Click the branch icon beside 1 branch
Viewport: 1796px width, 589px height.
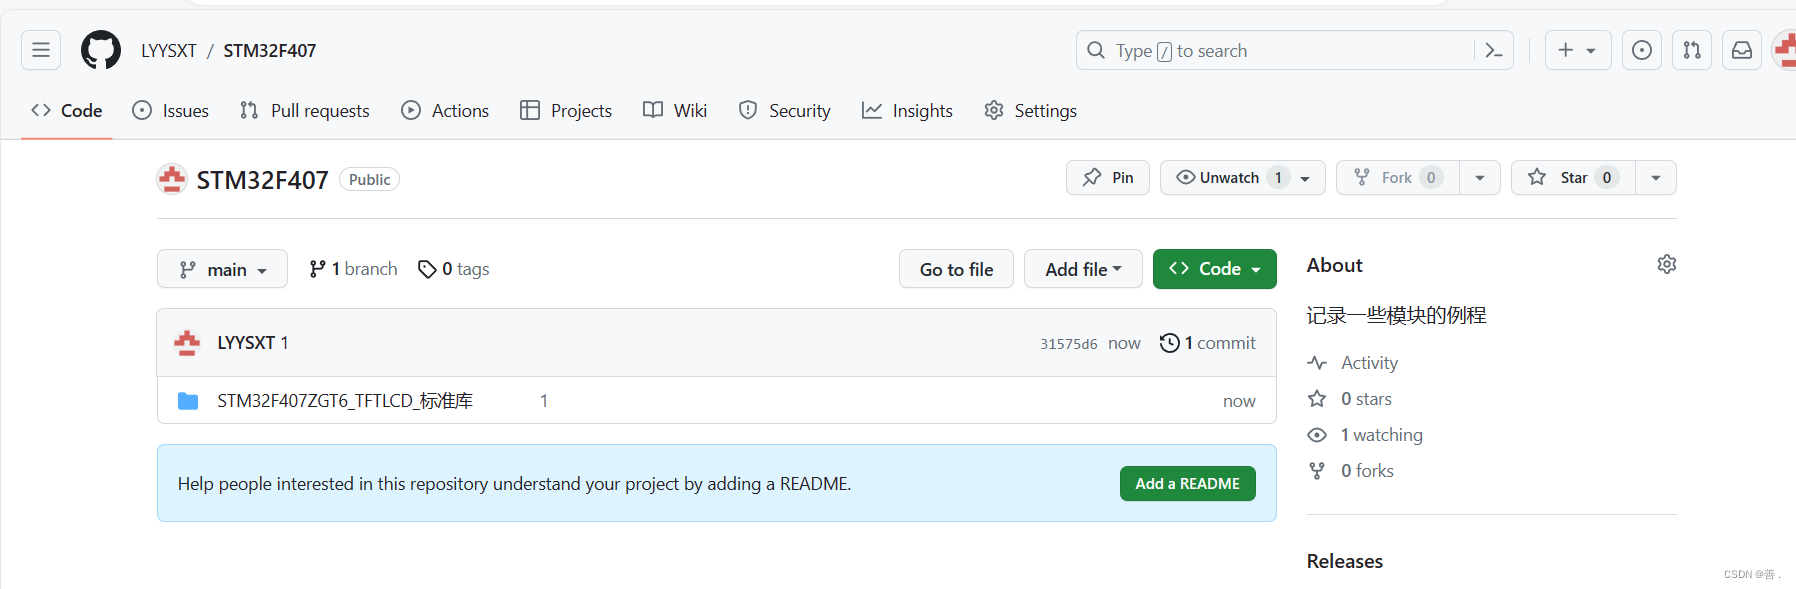[x=317, y=269]
